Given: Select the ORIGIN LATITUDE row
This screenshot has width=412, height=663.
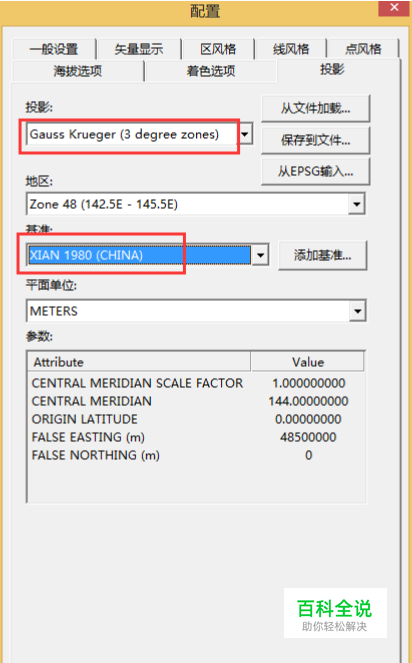Looking at the screenshot, I should pos(196,419).
